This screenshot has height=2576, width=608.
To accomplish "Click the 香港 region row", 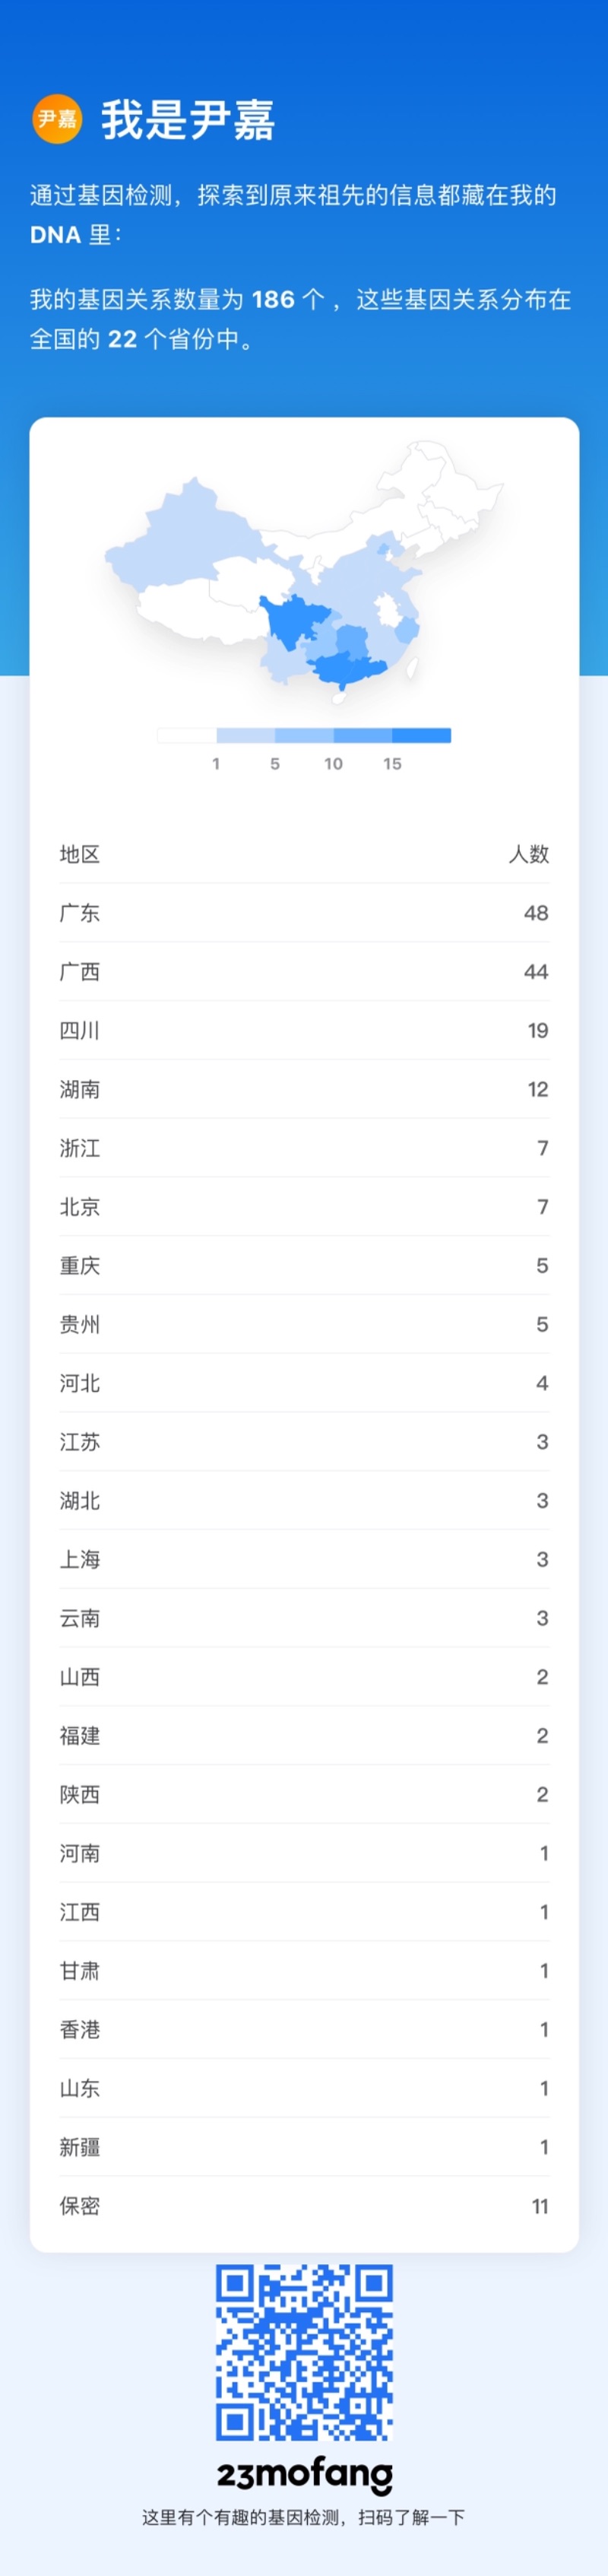I will [304, 2030].
